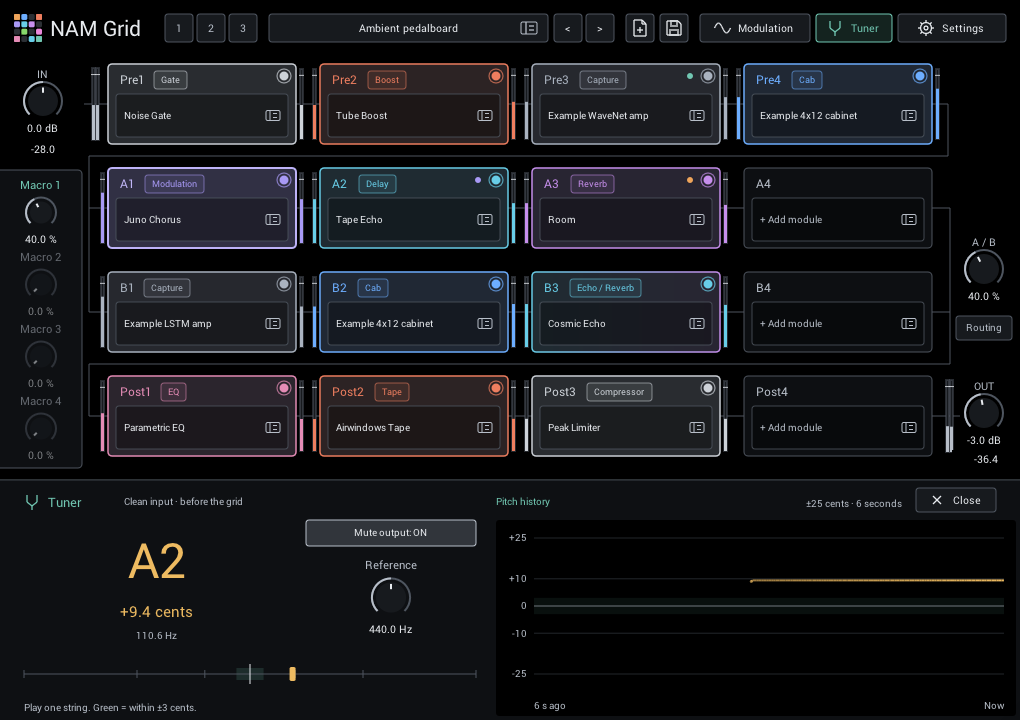Bypass the Pre2 Boost module
The image size is (1020, 720).
coord(496,76)
